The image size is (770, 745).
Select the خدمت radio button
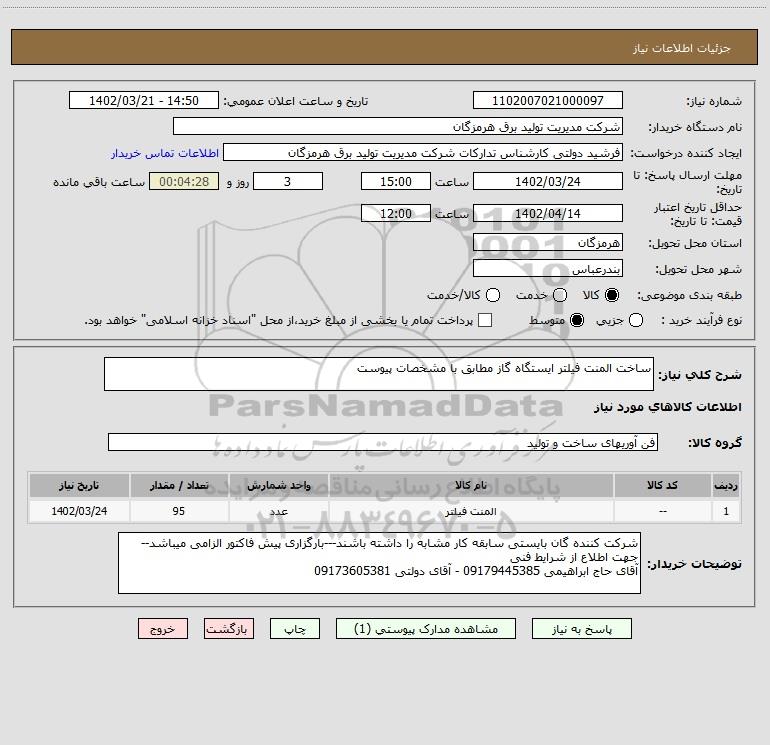tap(560, 295)
